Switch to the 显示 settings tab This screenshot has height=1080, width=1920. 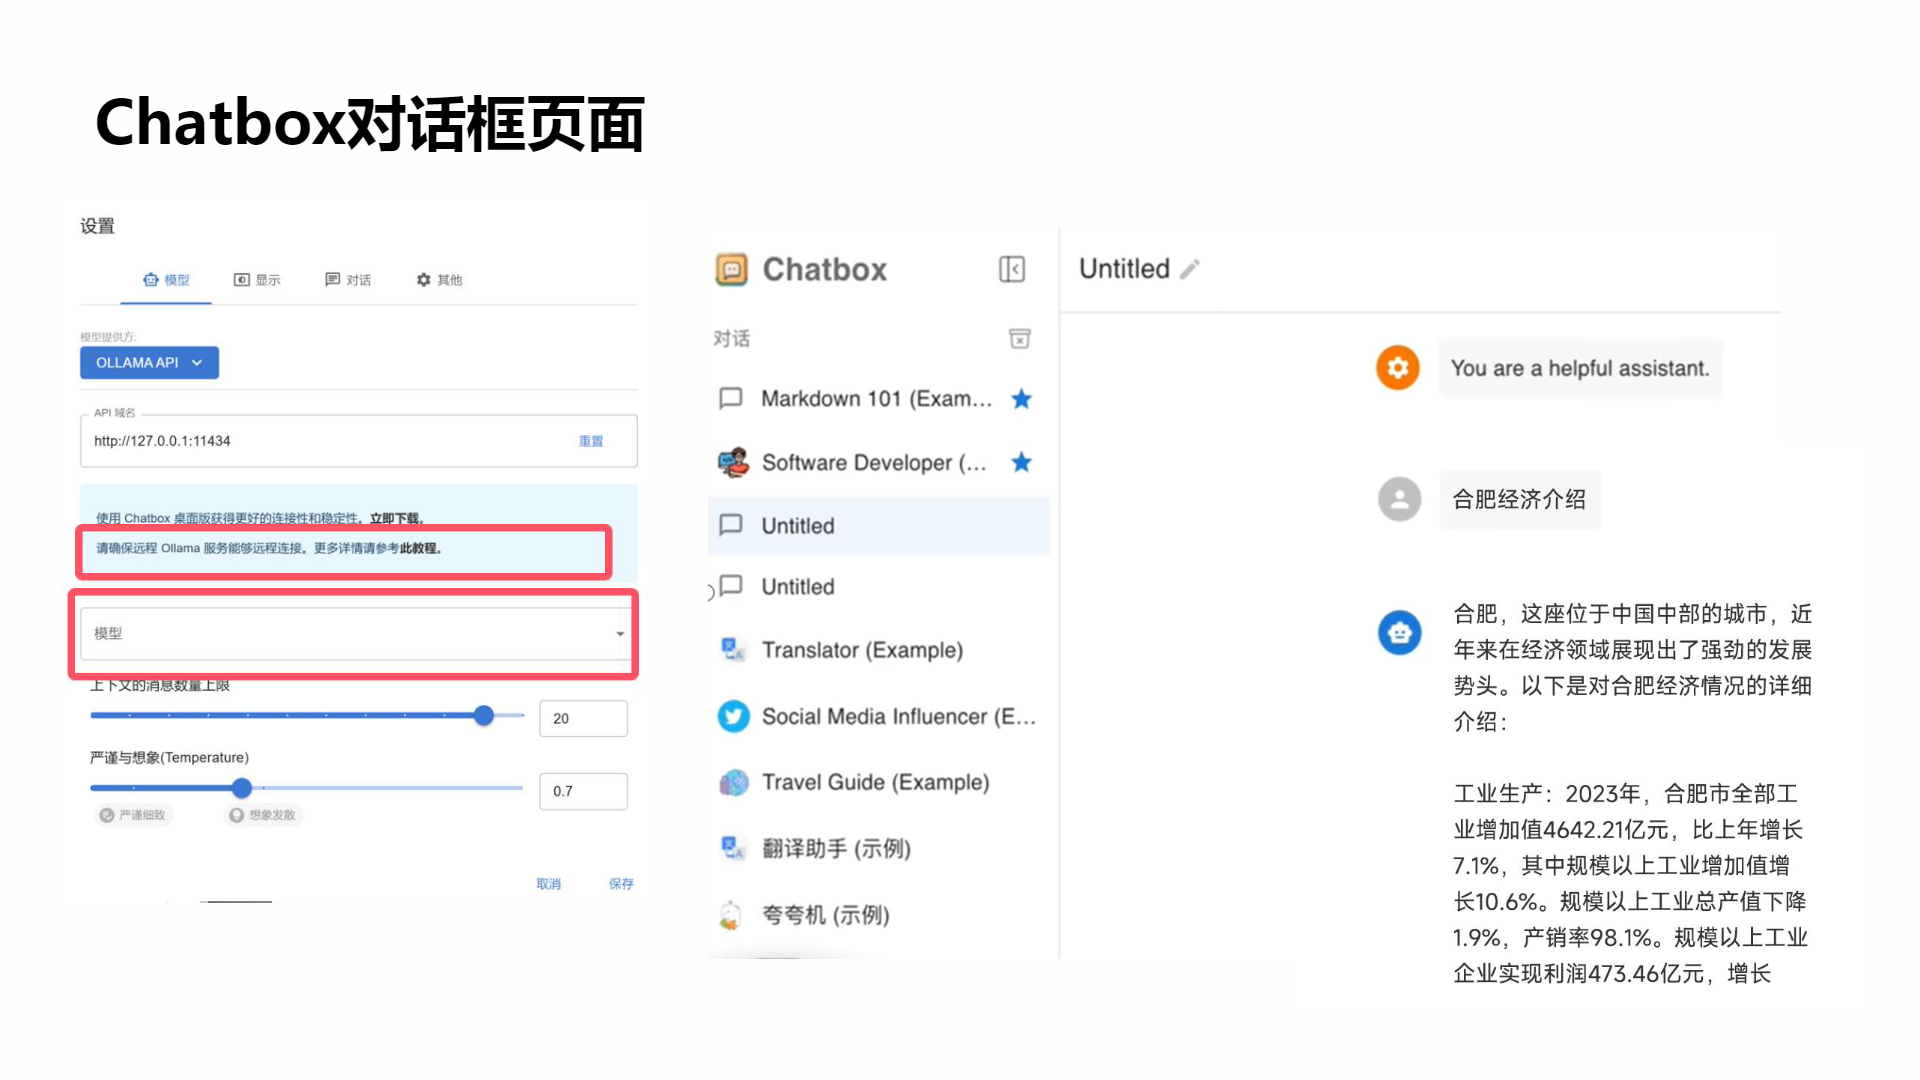coord(257,280)
